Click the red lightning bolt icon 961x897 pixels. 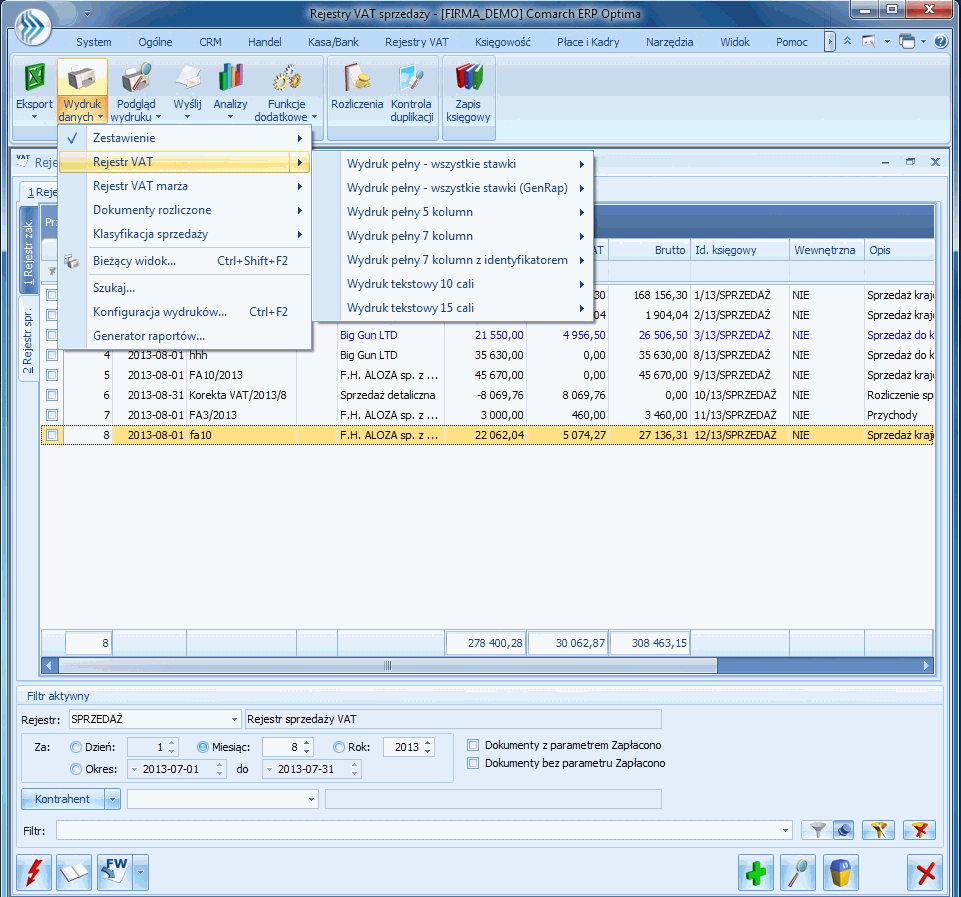[34, 872]
